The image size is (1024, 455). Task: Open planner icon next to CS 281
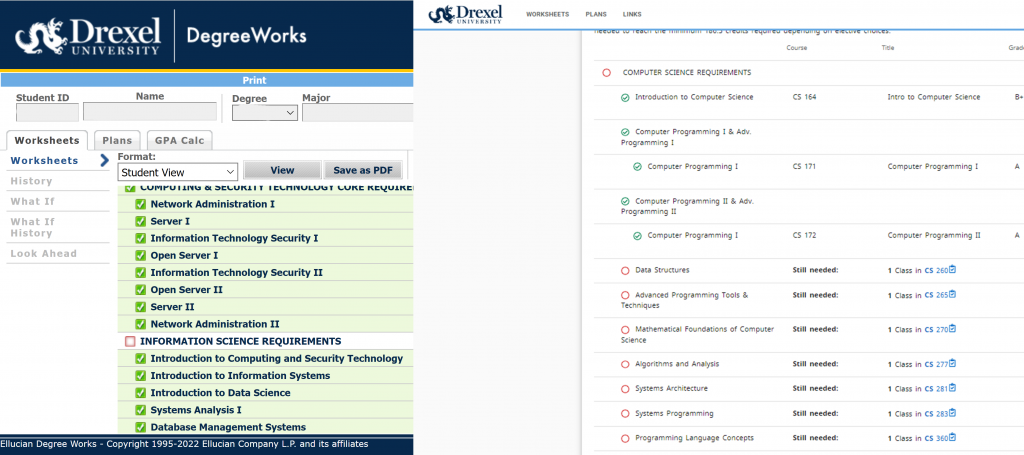952,388
